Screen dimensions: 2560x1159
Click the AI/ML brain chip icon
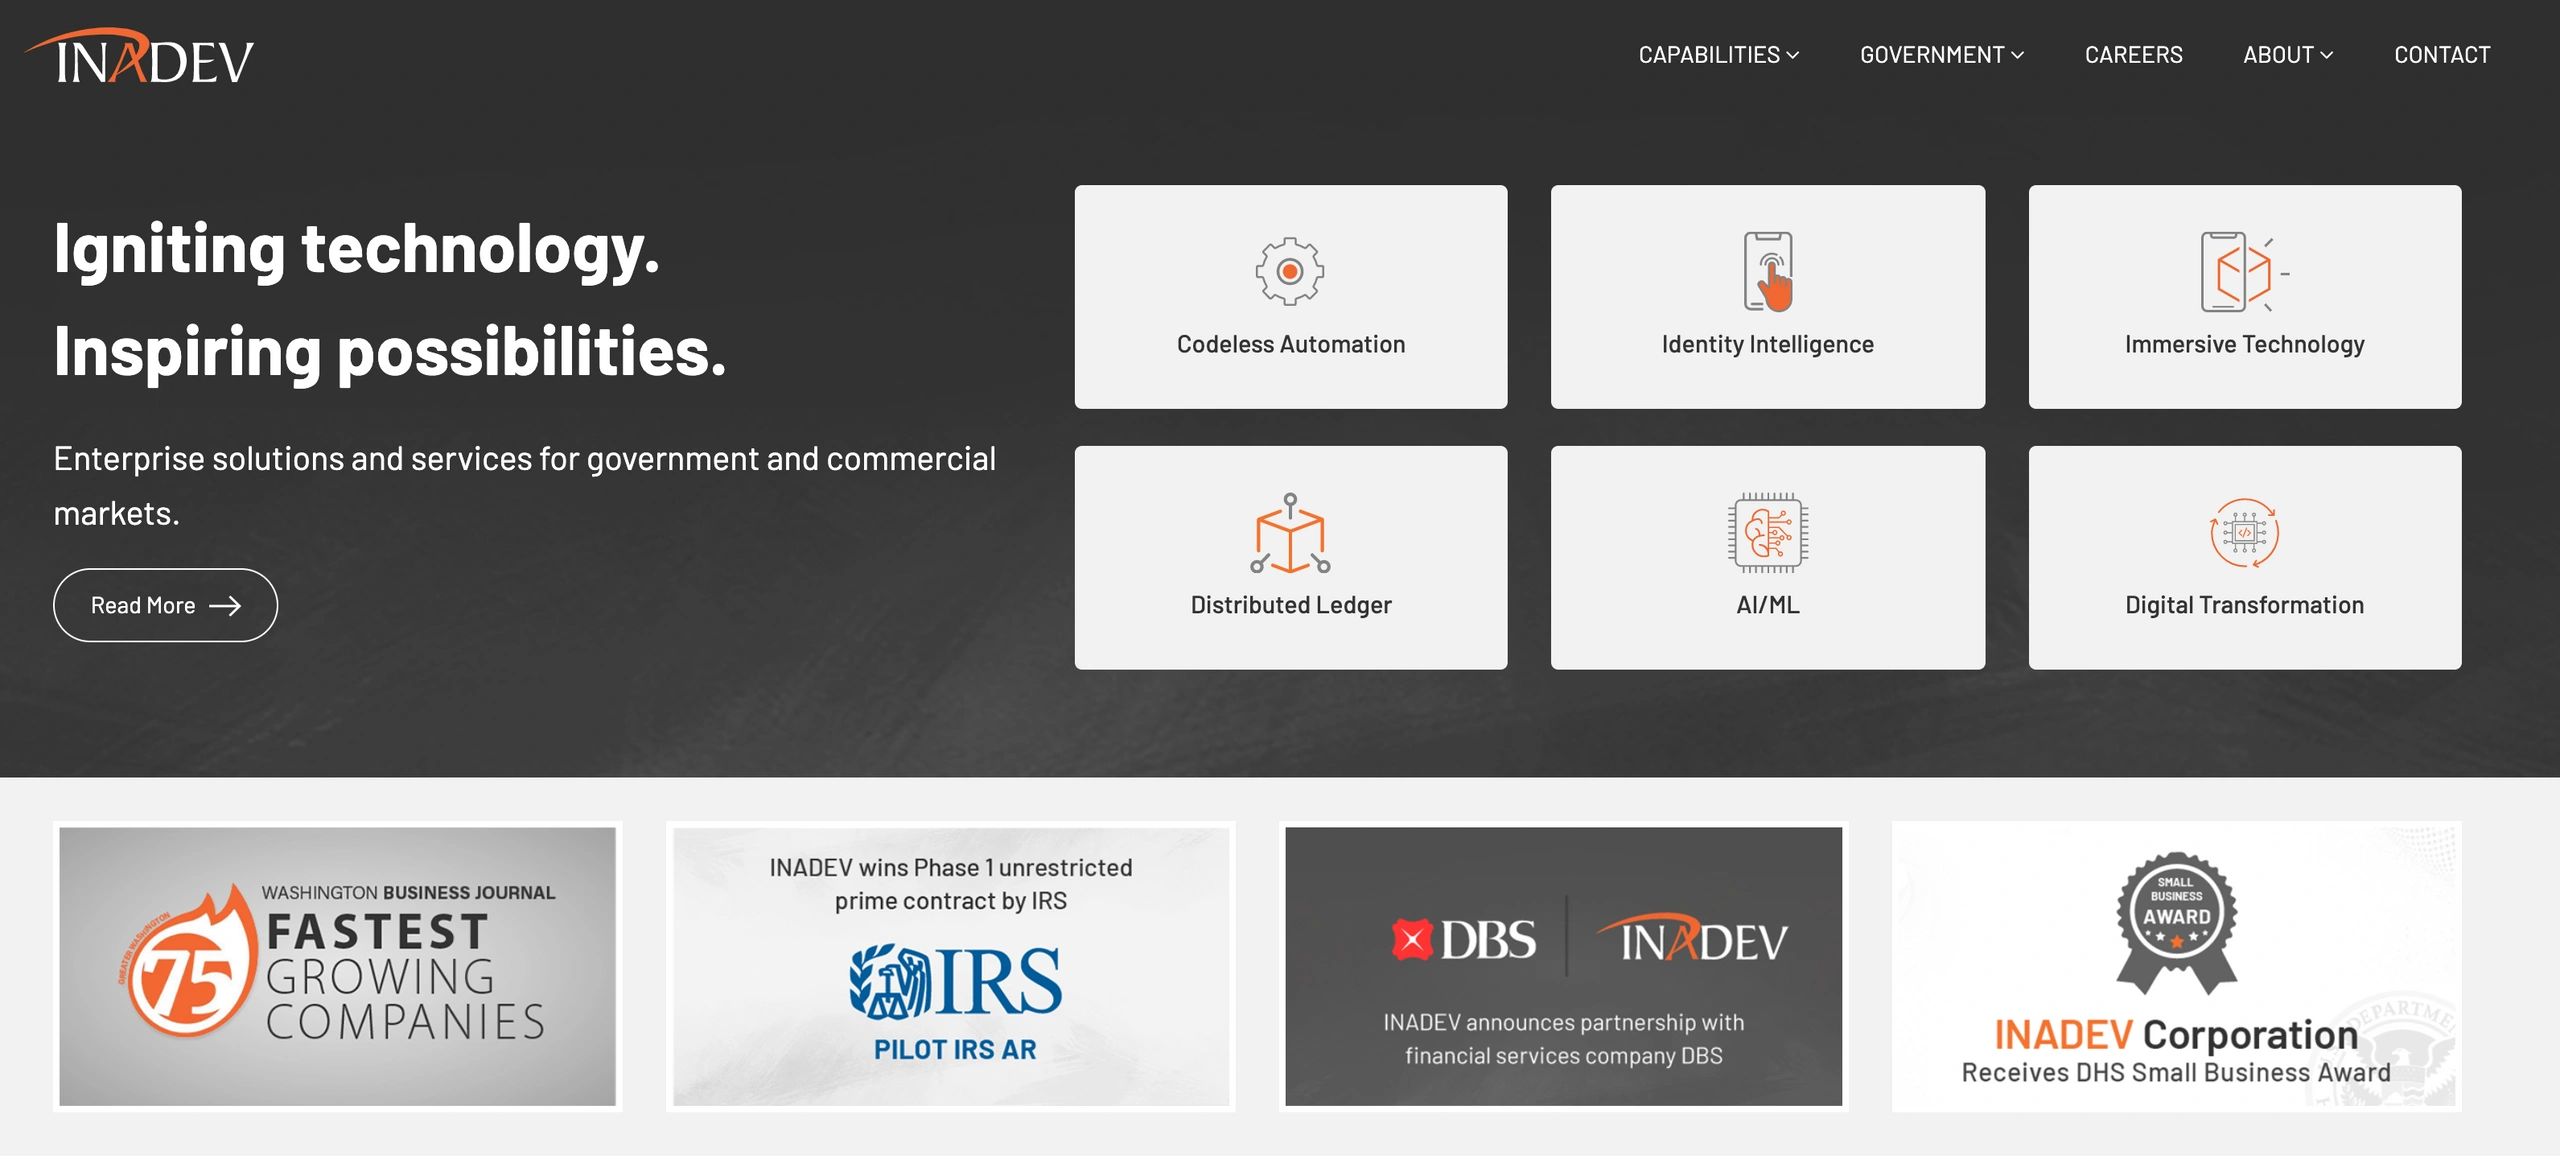pos(1768,533)
